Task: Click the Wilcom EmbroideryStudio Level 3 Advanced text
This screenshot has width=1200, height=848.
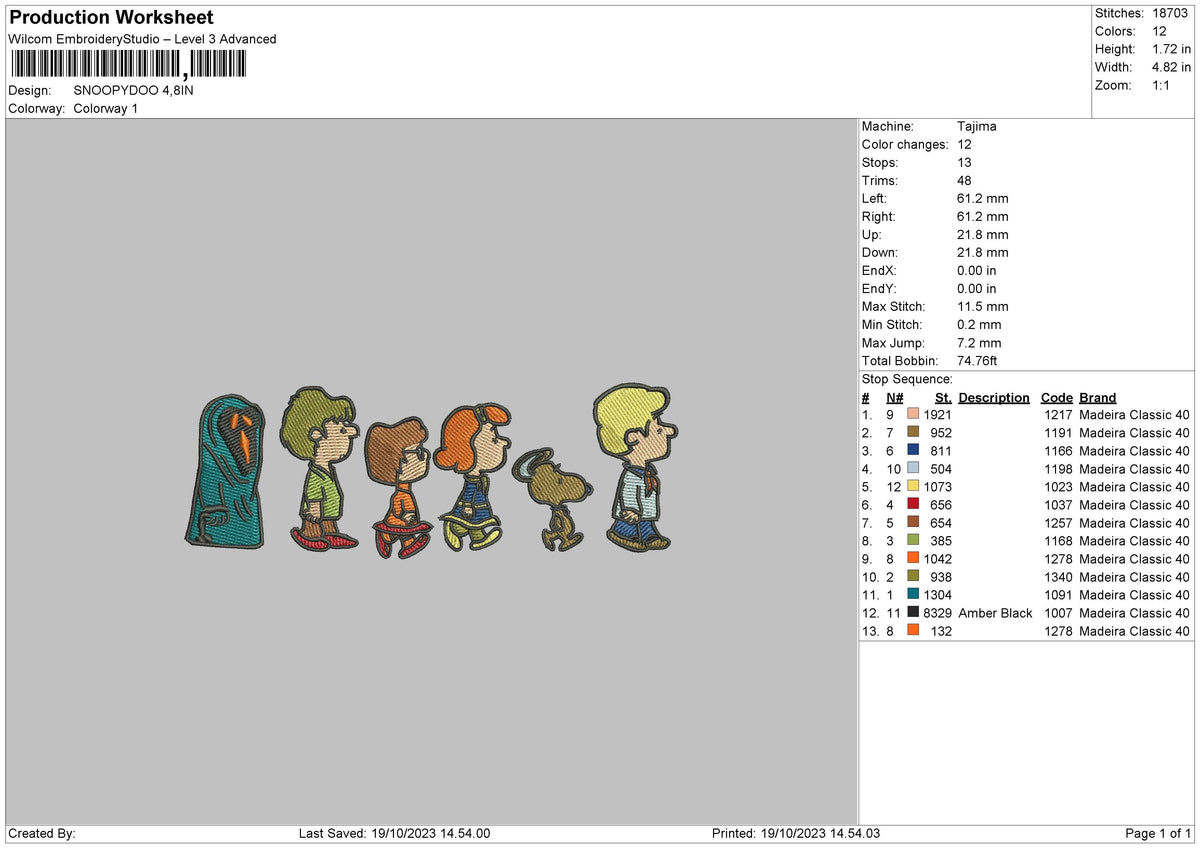Action: (142, 39)
